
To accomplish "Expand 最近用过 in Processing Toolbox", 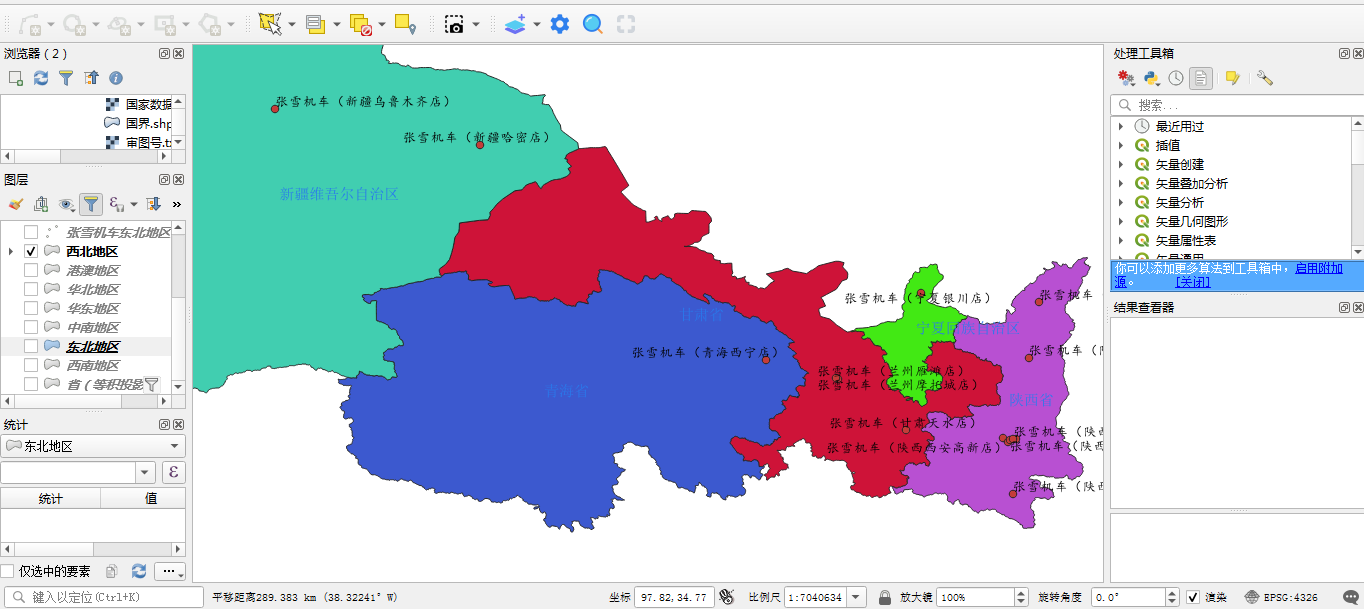I will pyautogui.click(x=1121, y=126).
